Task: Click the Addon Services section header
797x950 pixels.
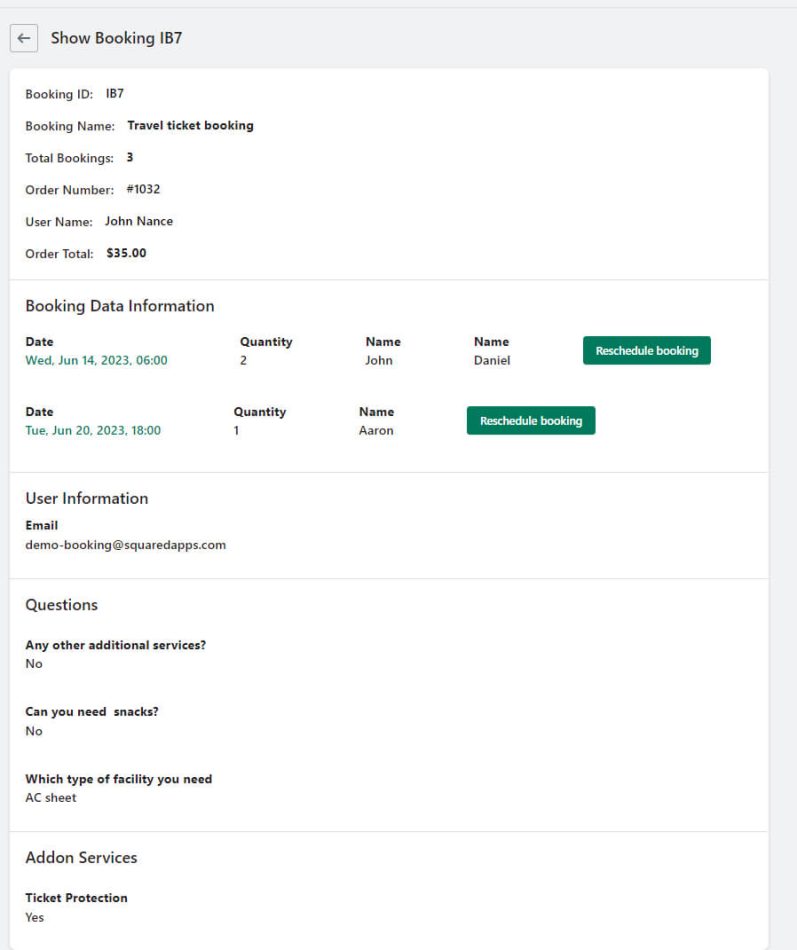Action: pos(81,857)
